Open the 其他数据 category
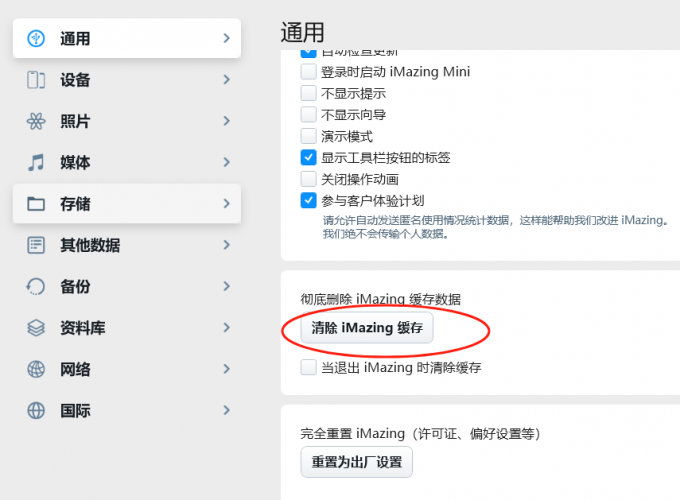 coord(127,245)
